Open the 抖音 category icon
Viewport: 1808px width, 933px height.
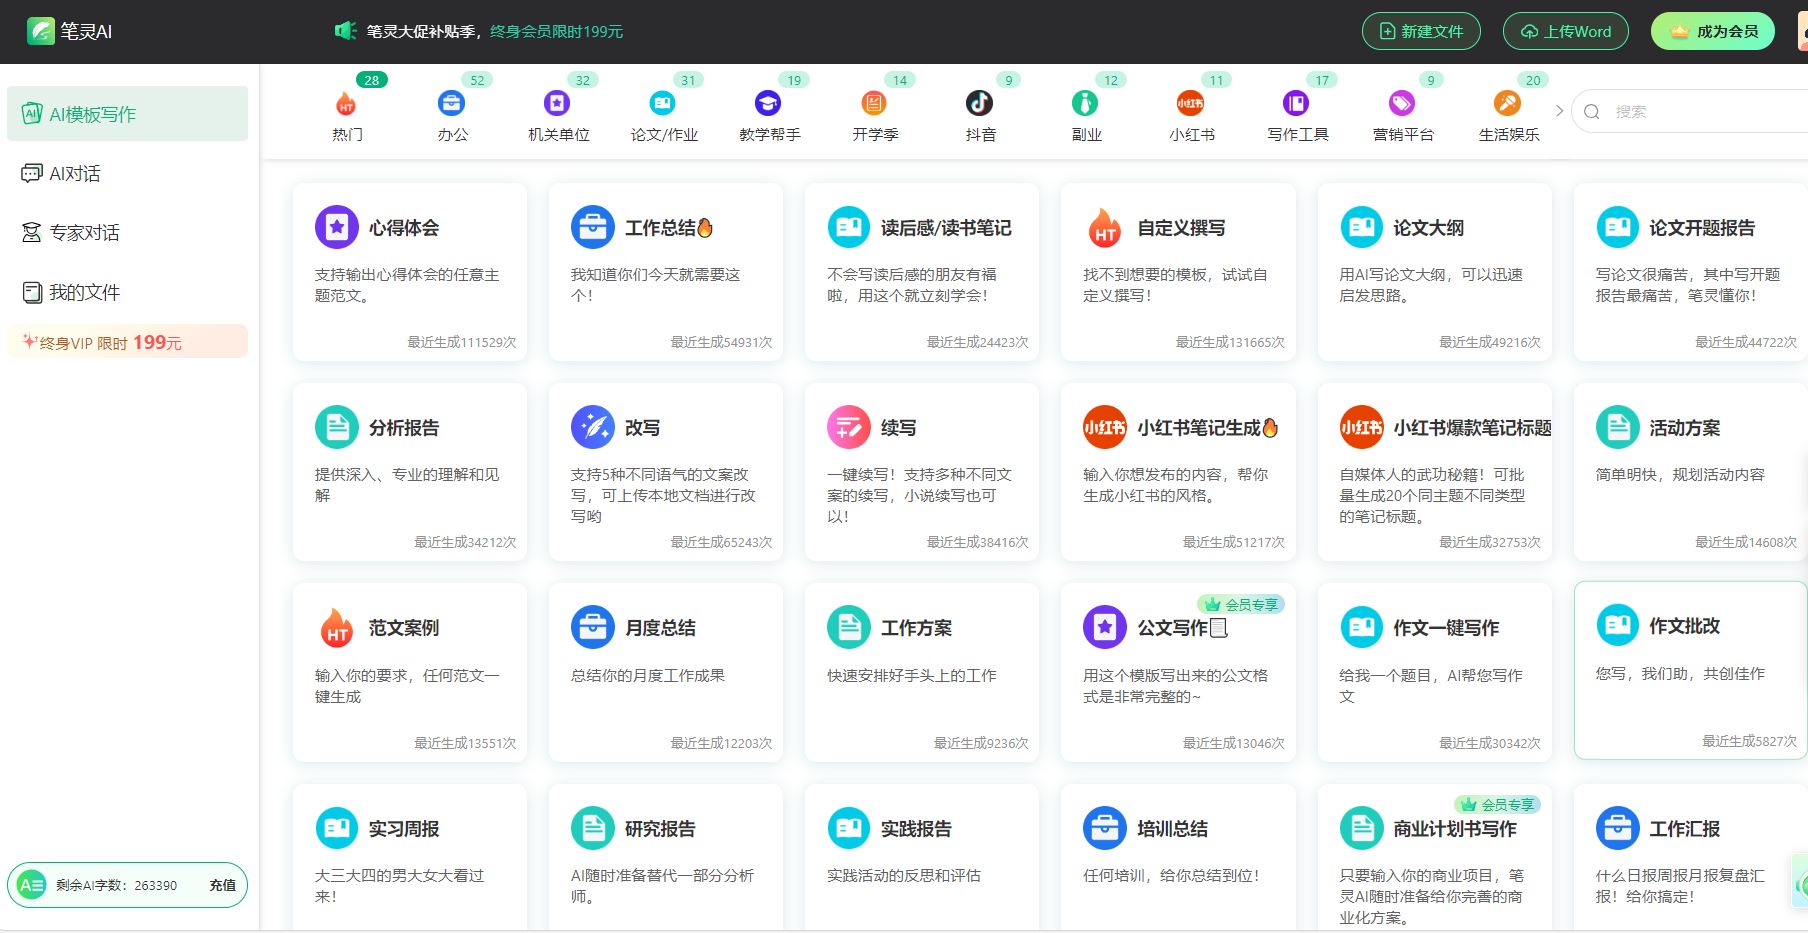pyautogui.click(x=979, y=103)
